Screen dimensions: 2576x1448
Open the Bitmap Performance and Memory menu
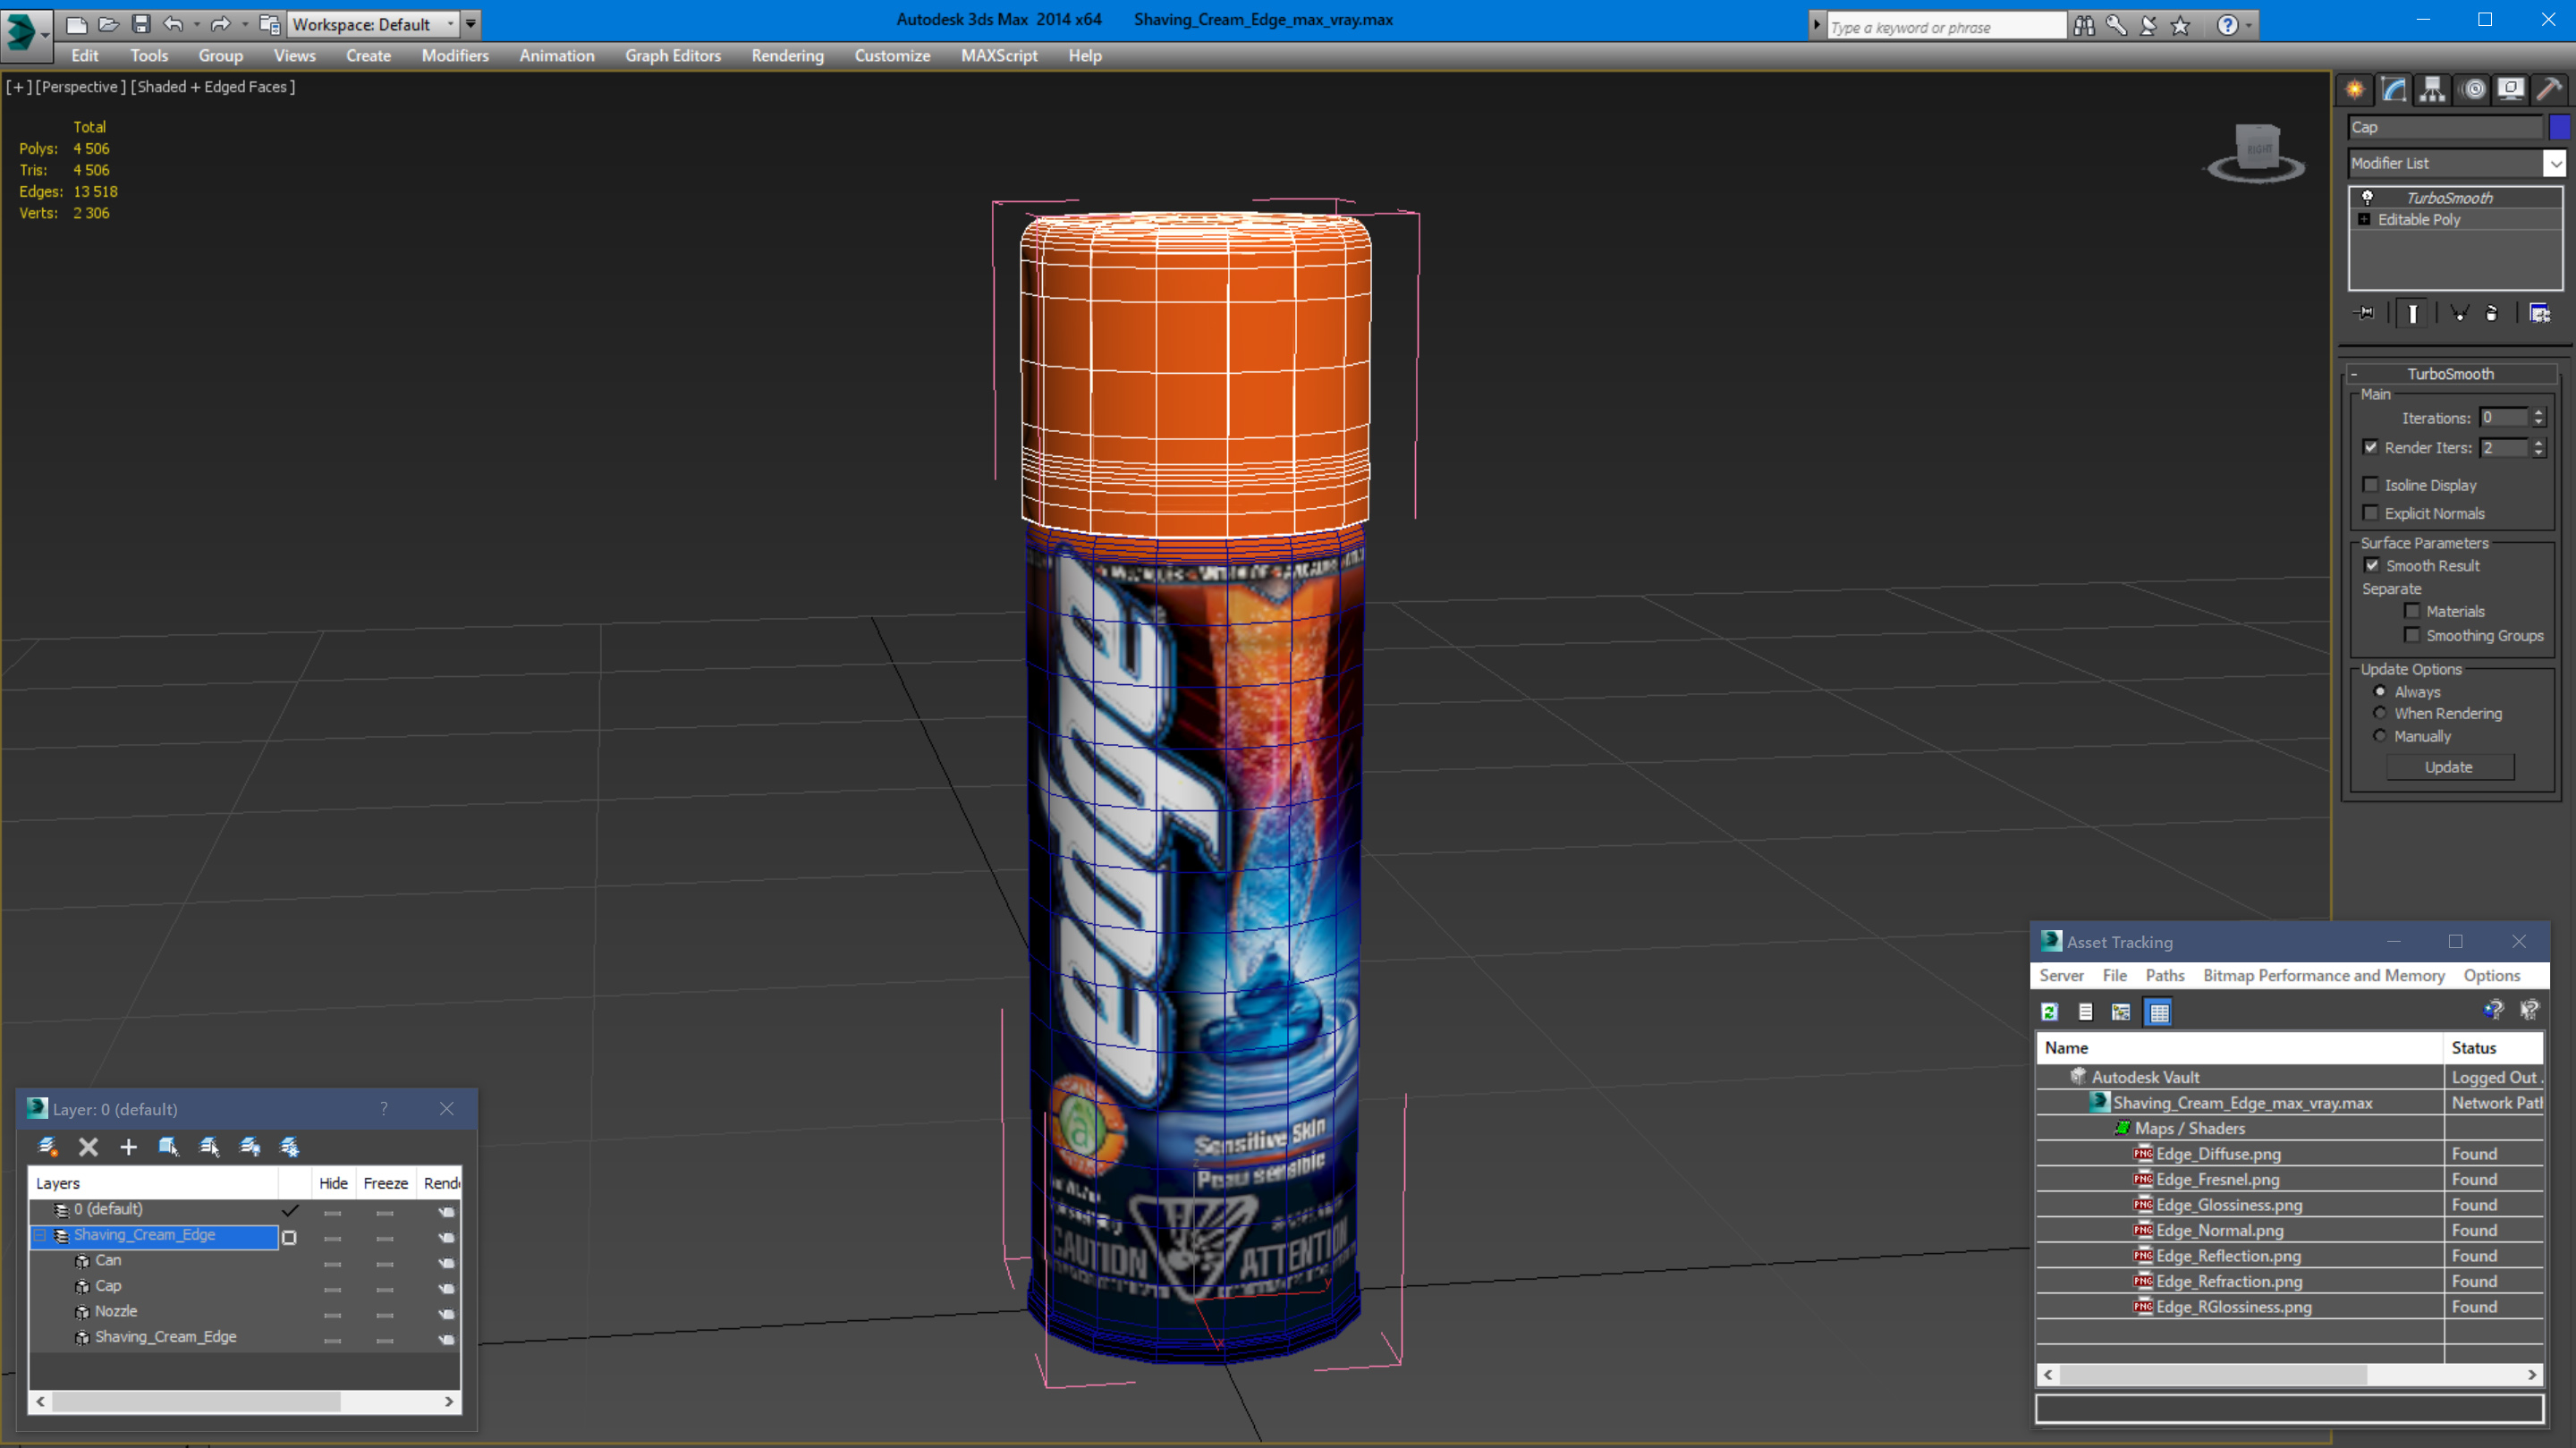(x=2323, y=975)
